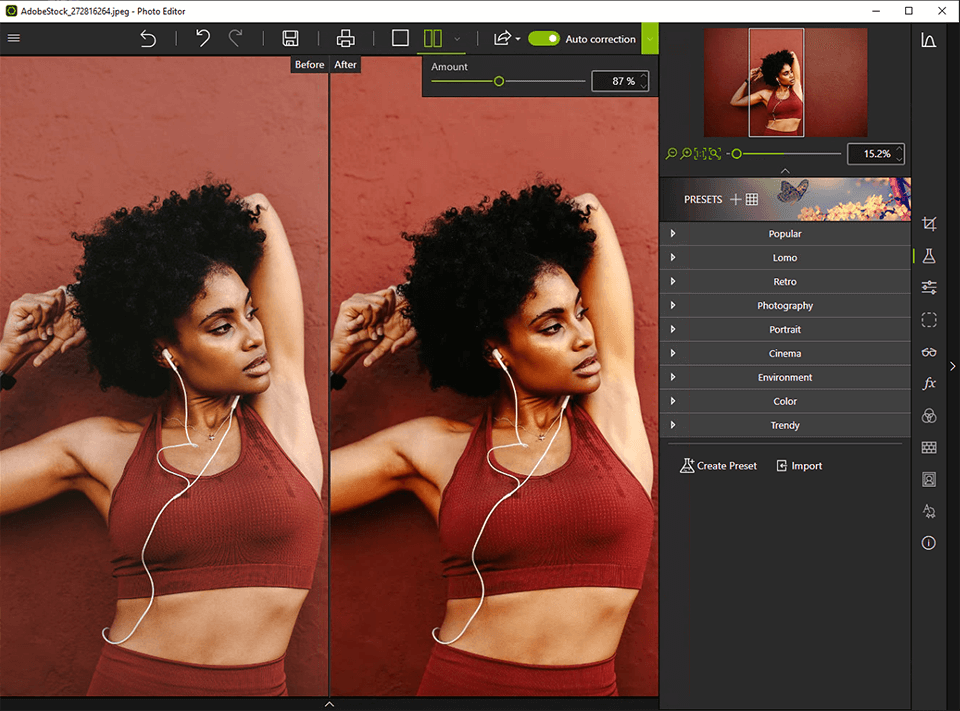Switch to single image view mode

(400, 39)
